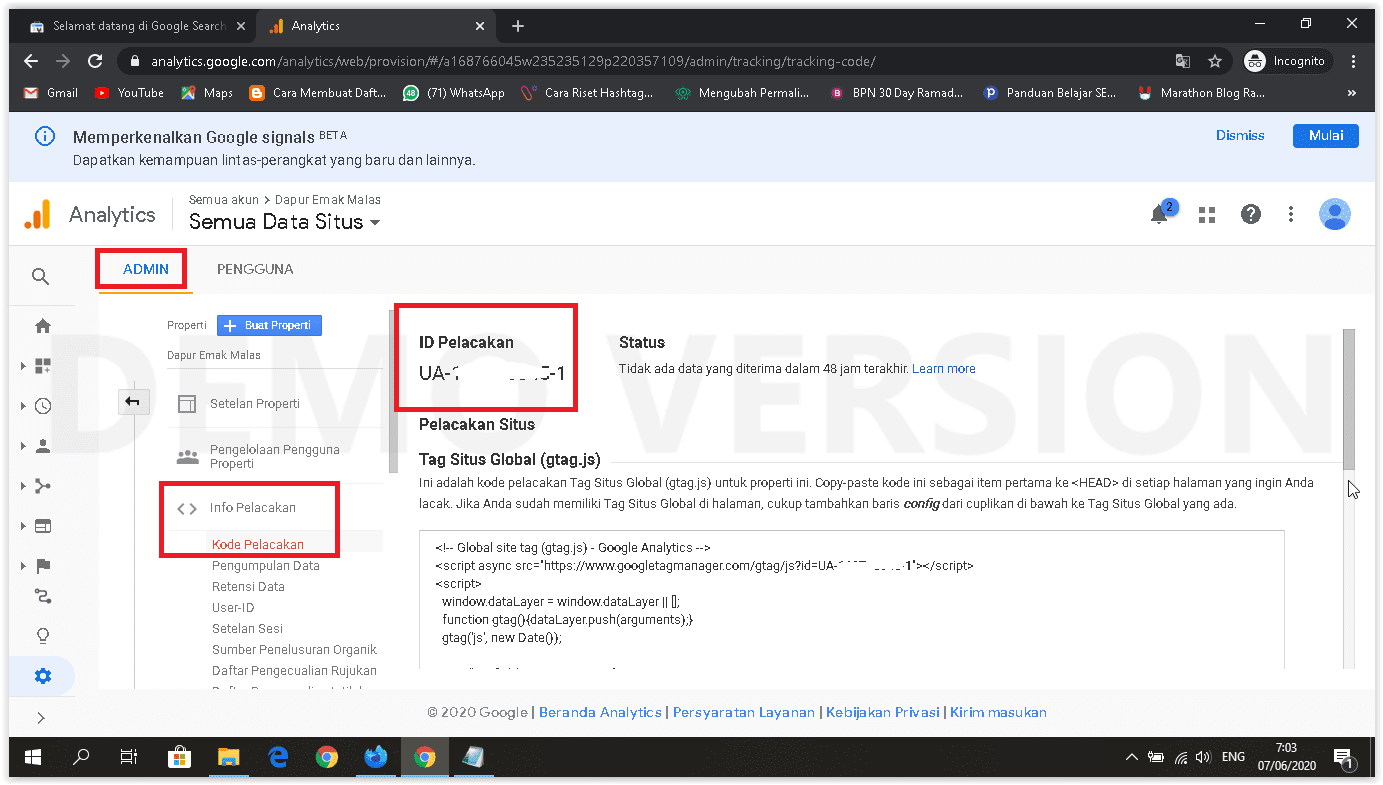This screenshot has width=1383, height=785.
Task: Click the search icon in Analytics sidebar
Action: coord(40,276)
